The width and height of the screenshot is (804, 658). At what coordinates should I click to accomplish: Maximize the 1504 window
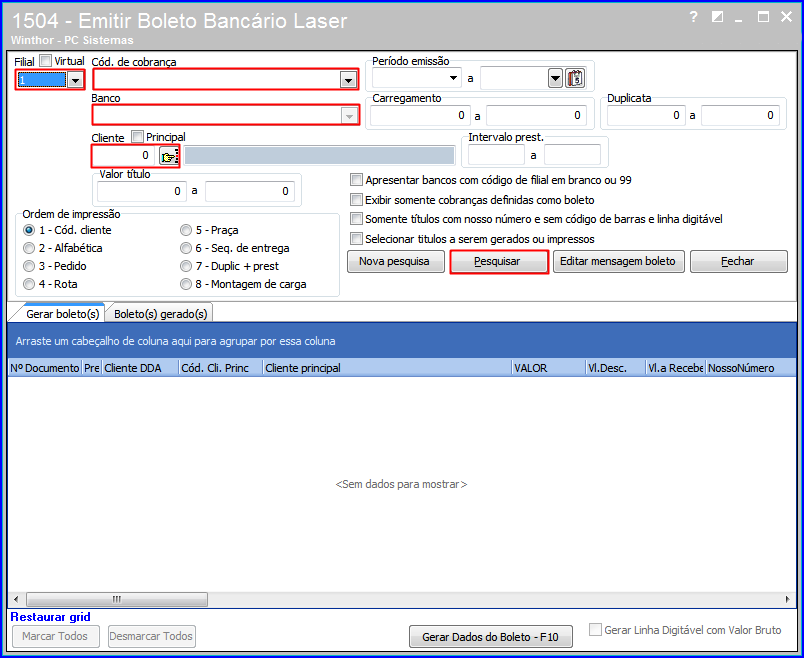click(x=763, y=17)
